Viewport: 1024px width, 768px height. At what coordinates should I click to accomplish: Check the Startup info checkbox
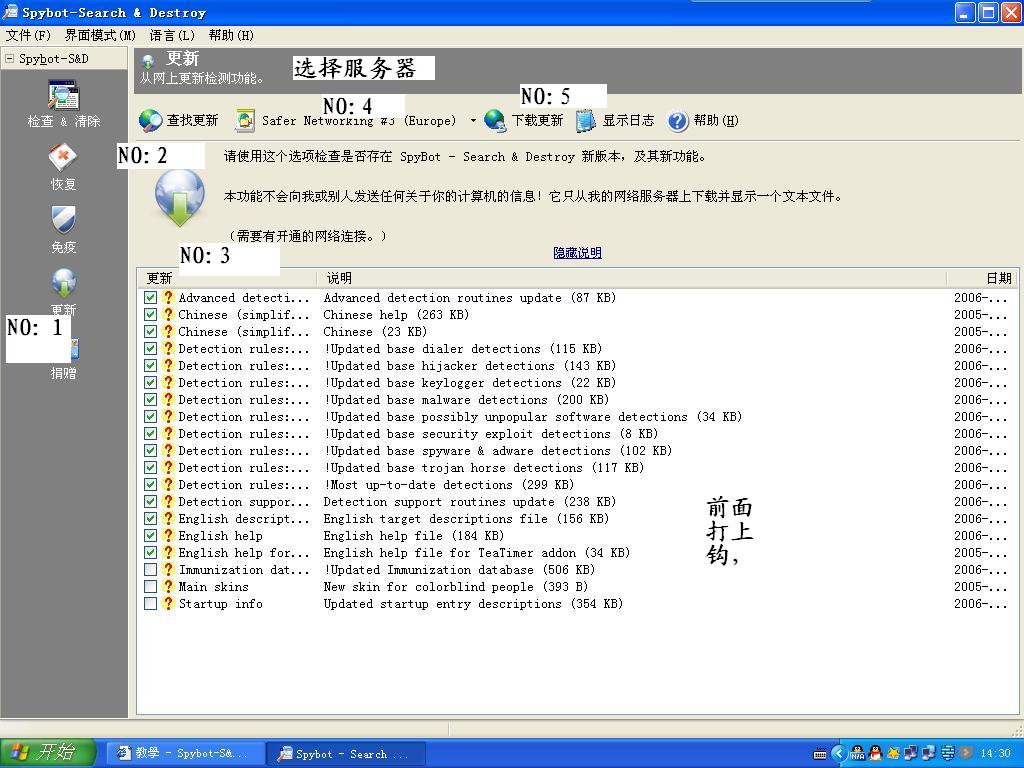(150, 603)
